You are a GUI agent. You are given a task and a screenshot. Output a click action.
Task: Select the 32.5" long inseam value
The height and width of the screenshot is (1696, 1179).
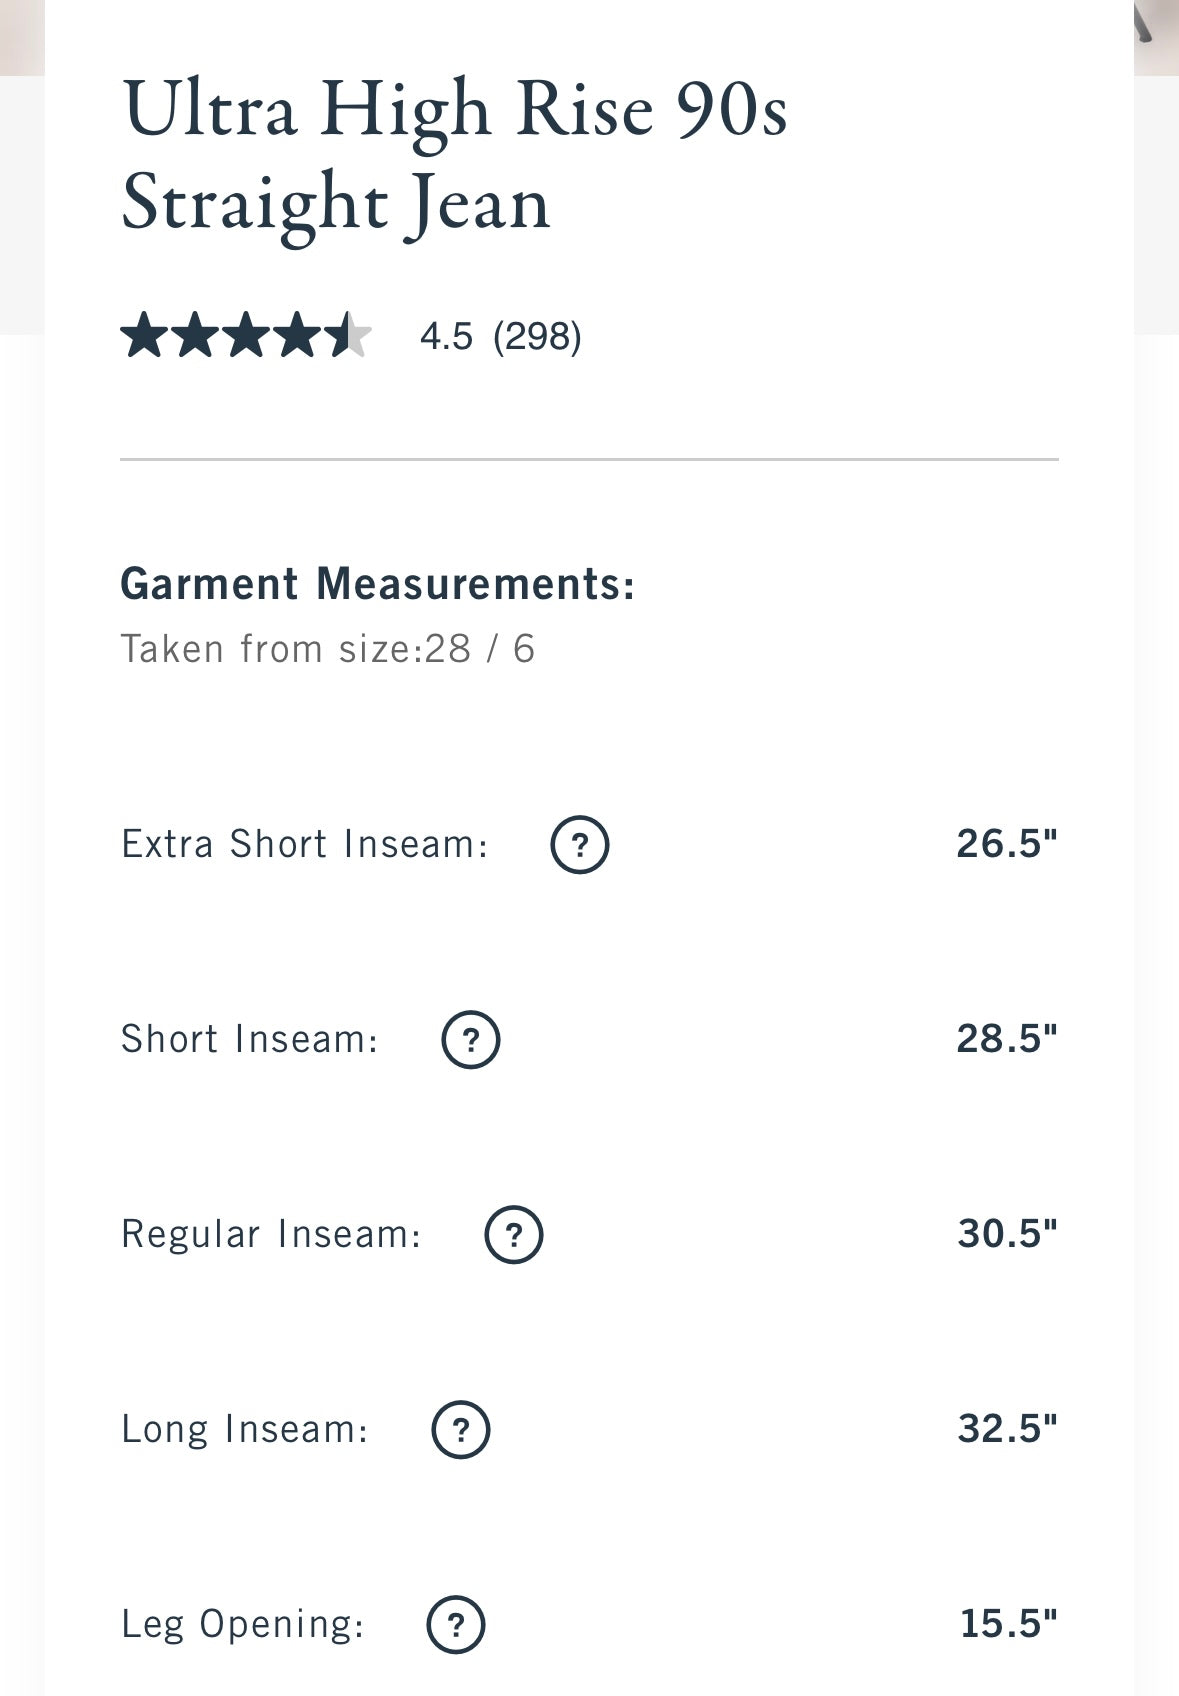(x=1007, y=1429)
